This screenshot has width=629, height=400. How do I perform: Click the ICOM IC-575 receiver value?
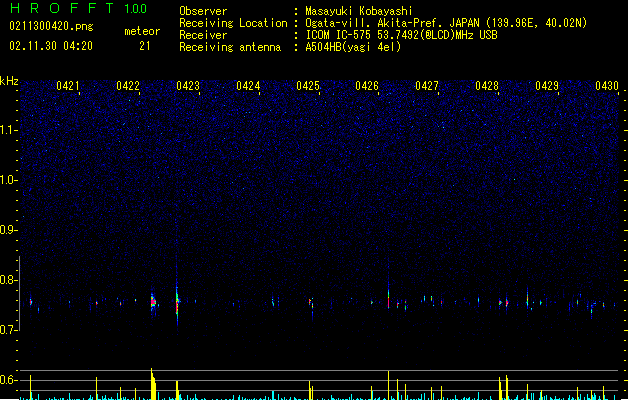pyautogui.click(x=401, y=35)
